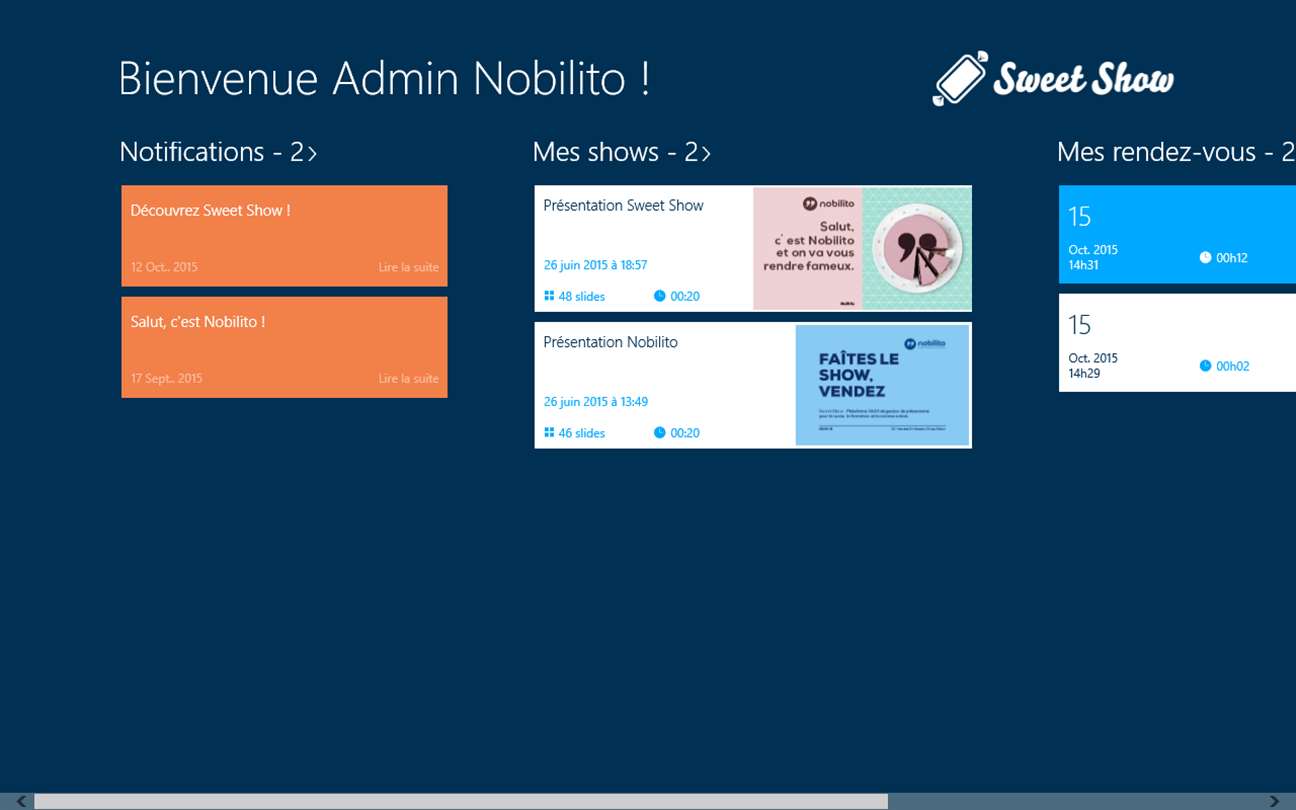Click the 17 Sept.. 2015 notification date

click(x=166, y=378)
